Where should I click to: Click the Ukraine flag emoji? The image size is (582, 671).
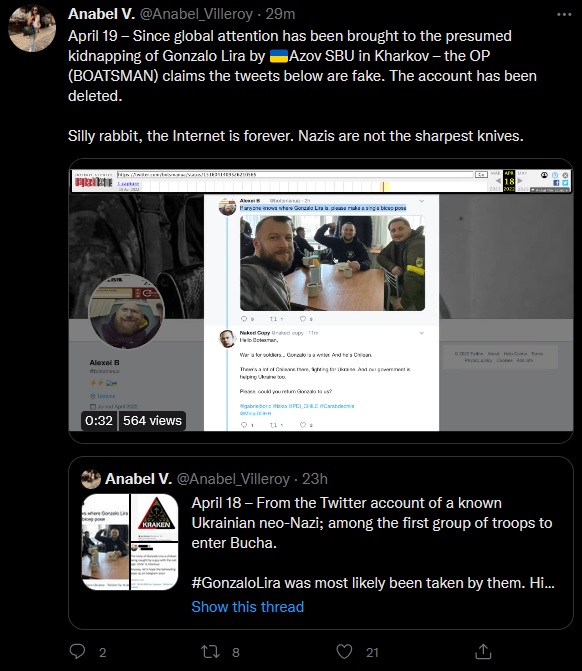[279, 56]
